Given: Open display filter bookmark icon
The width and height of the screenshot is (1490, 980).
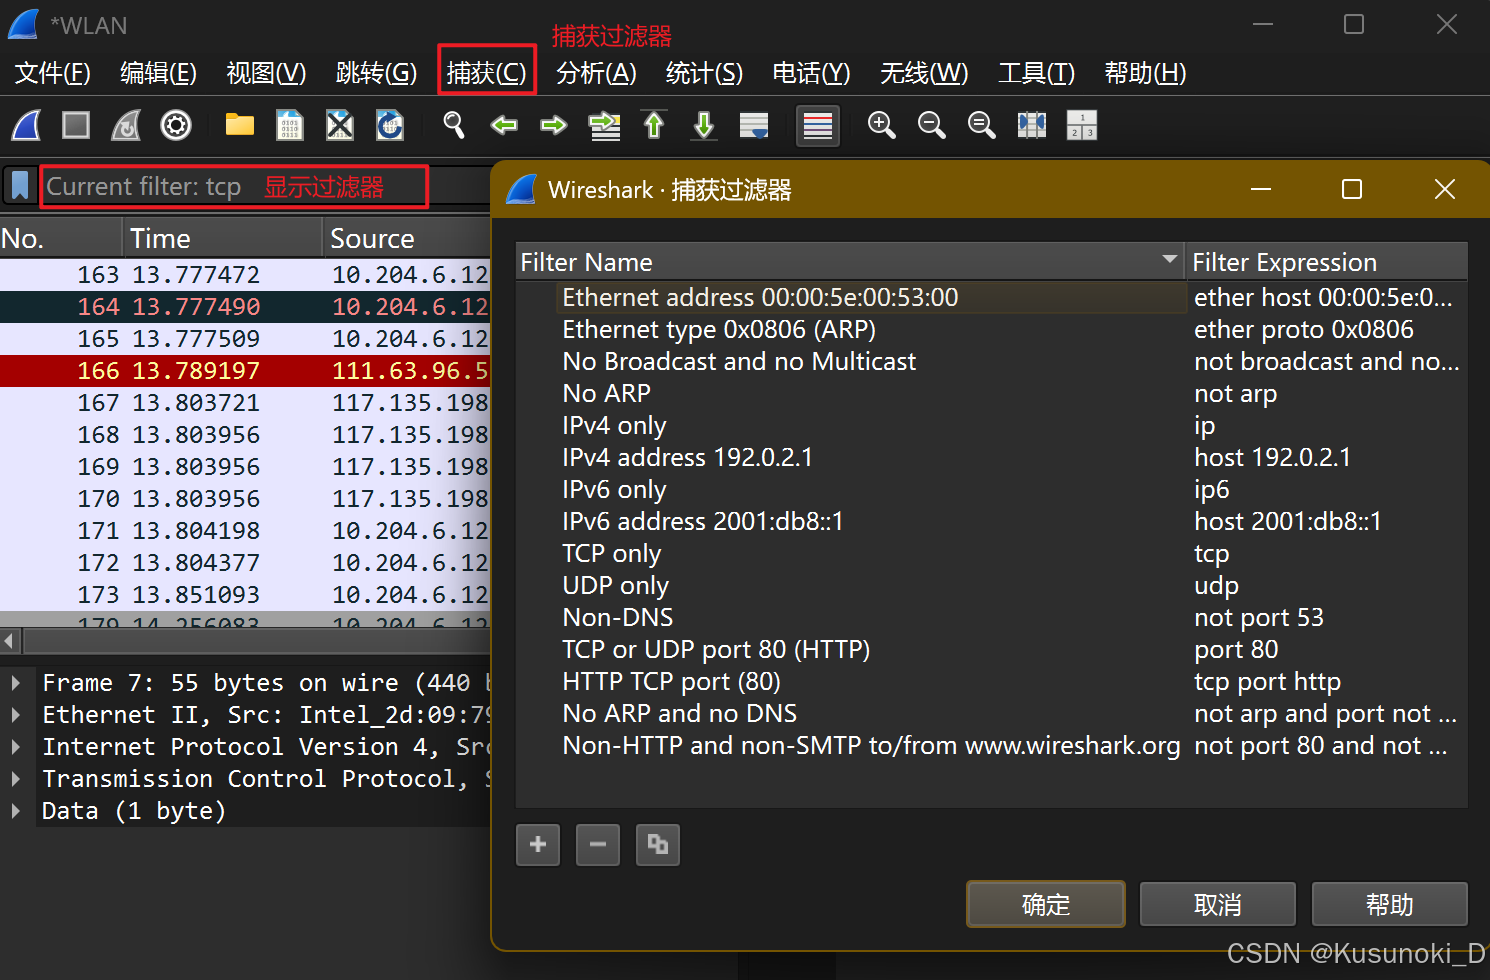Looking at the screenshot, I should [20, 186].
